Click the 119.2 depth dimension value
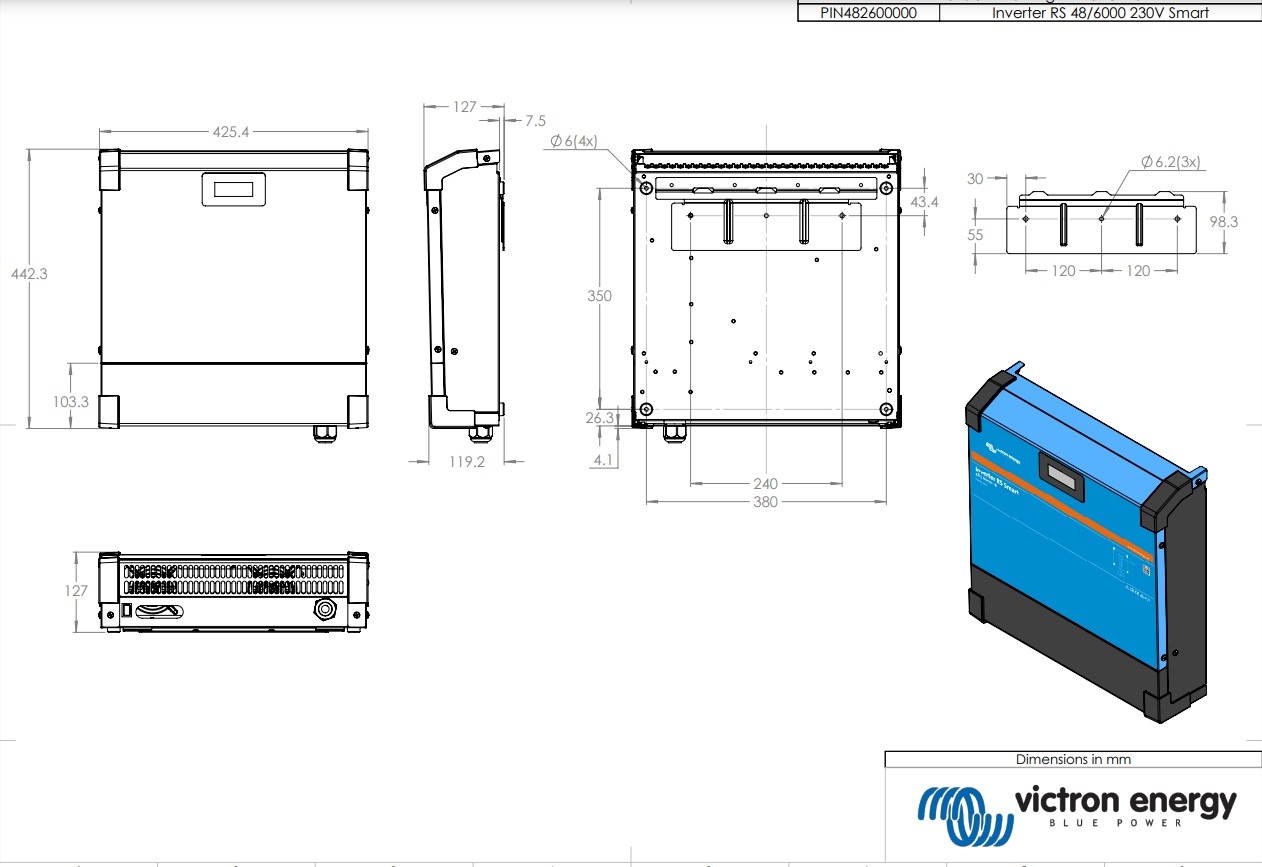Screen dimensions: 1262x867 pos(466,462)
